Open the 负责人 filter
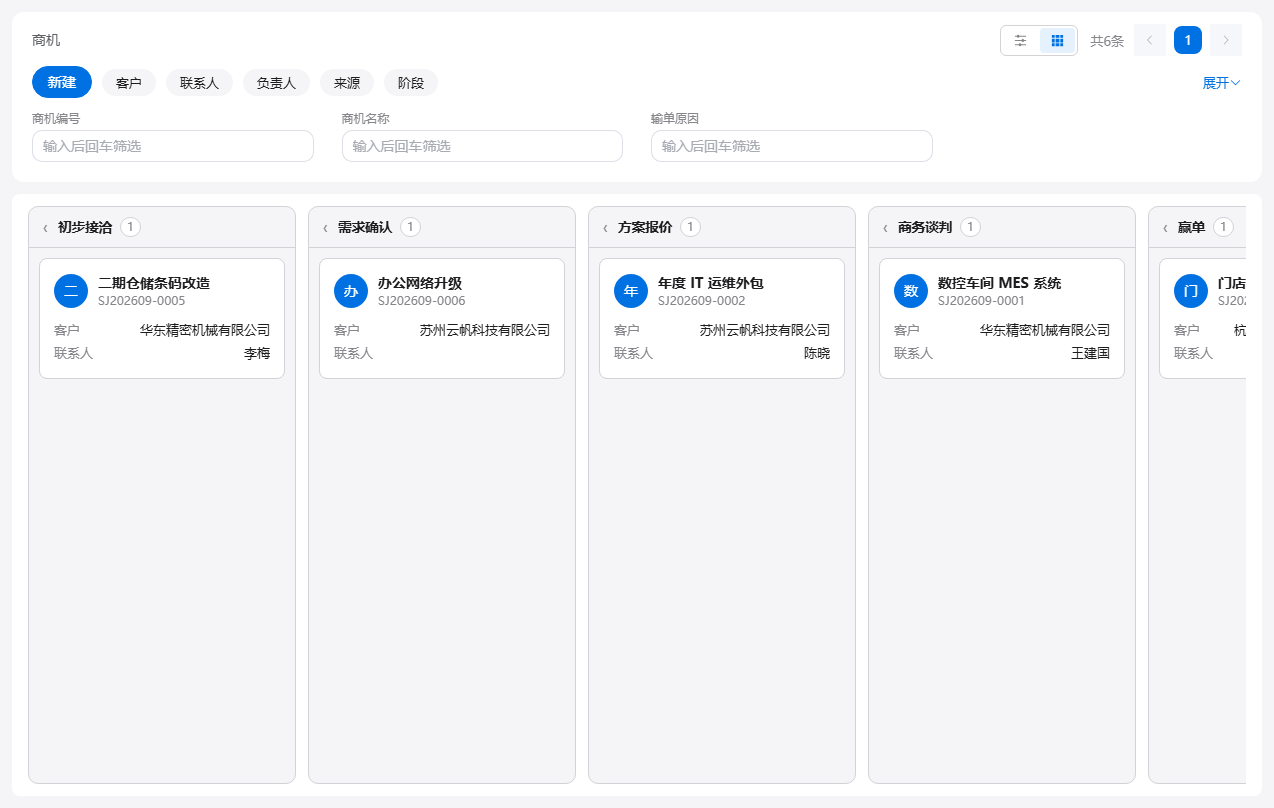The width and height of the screenshot is (1274, 808). (x=276, y=83)
